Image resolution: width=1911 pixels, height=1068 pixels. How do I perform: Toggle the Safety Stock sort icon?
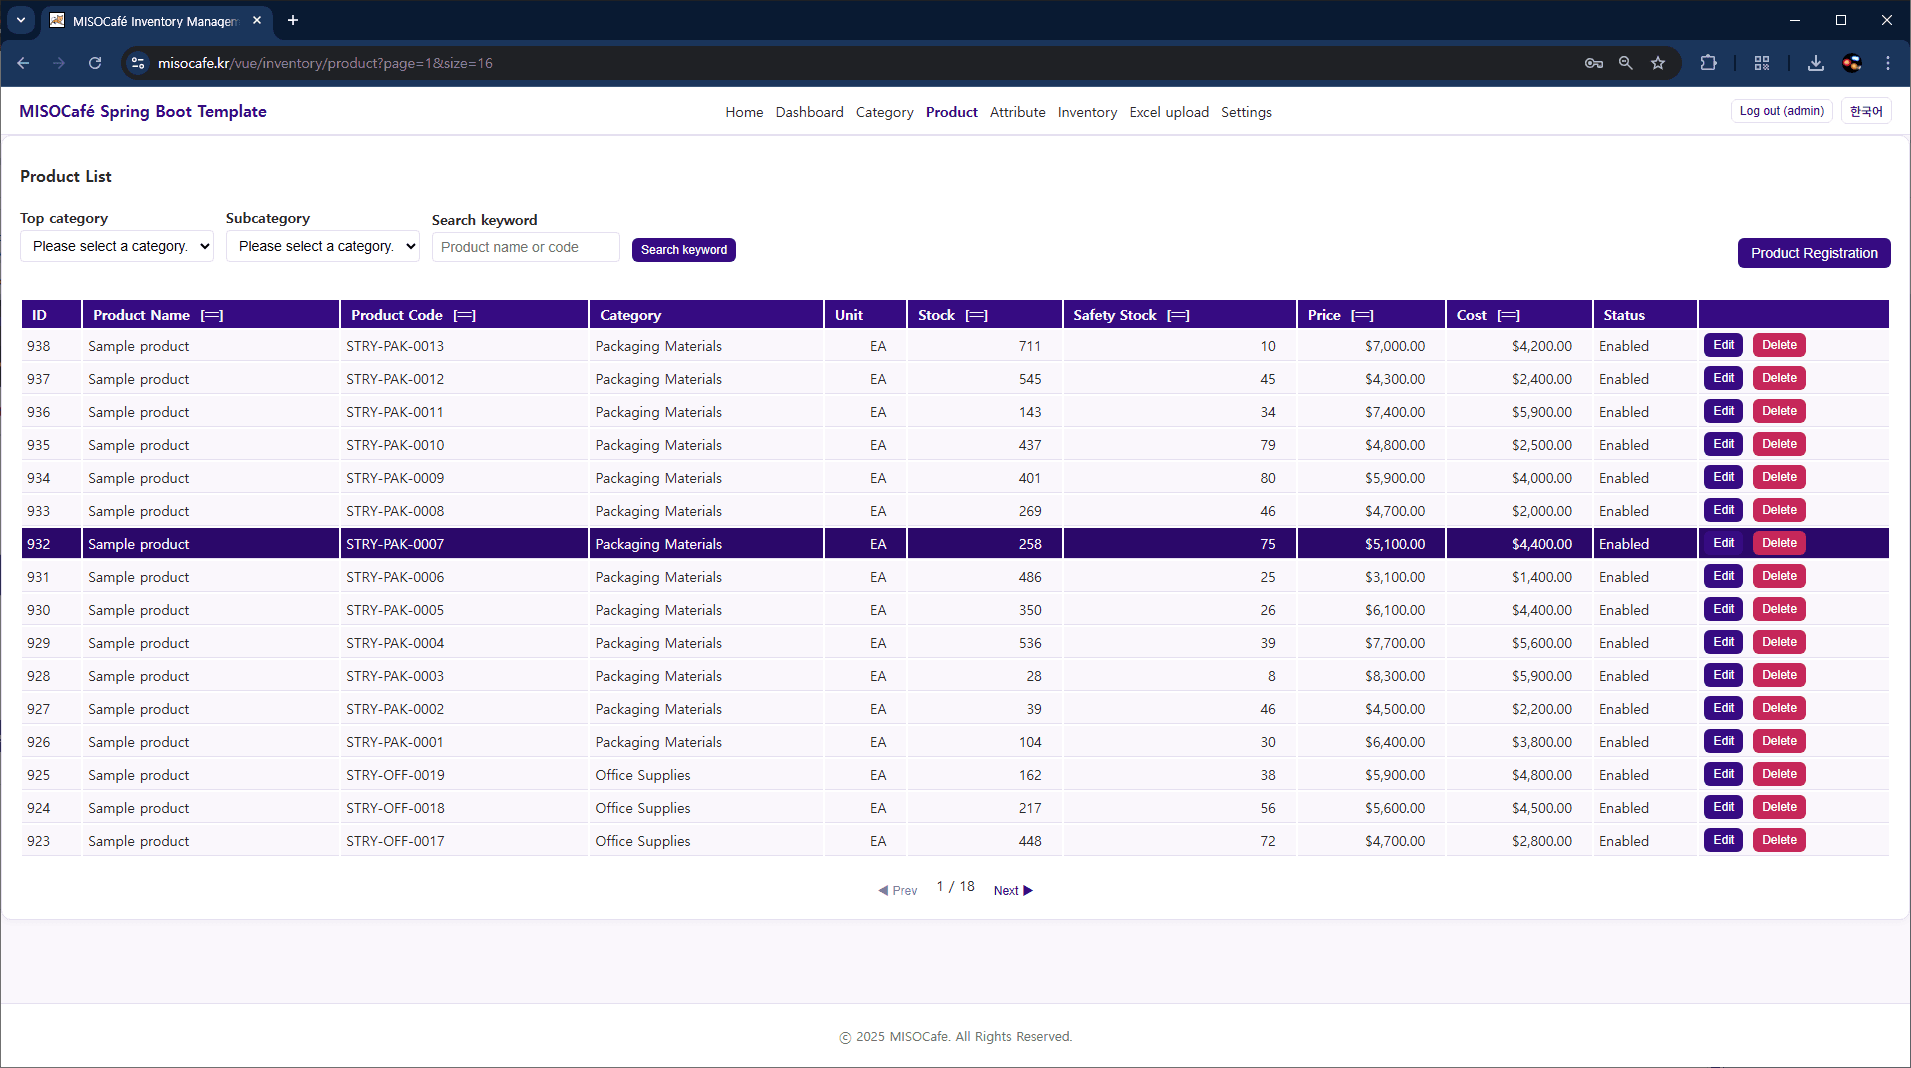click(1178, 316)
